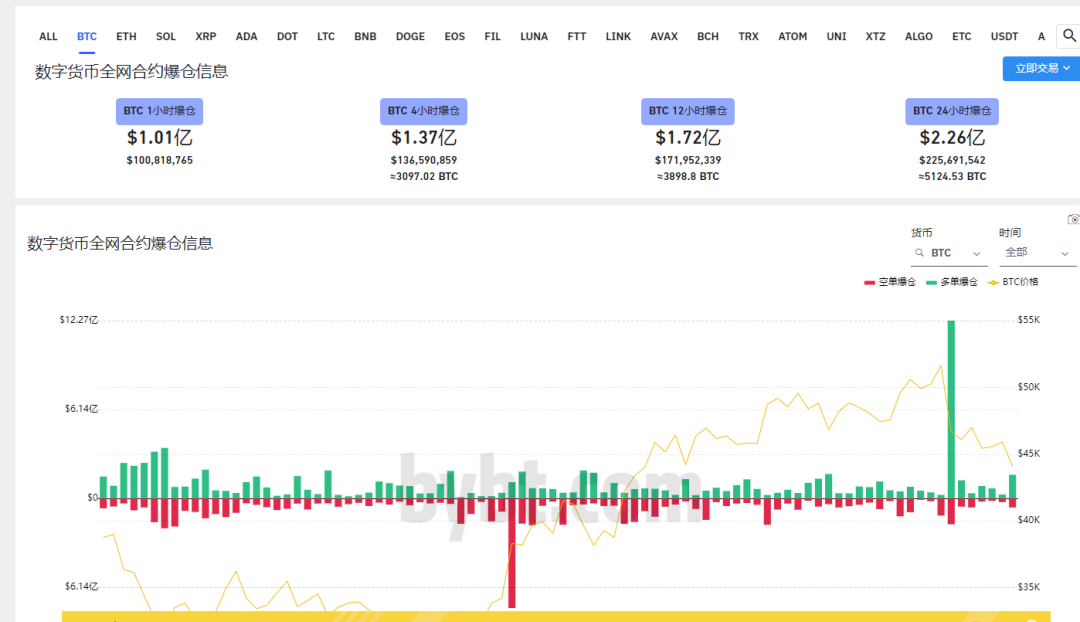
Task: Click the $2.26亿 headline figure
Action: click(952, 138)
